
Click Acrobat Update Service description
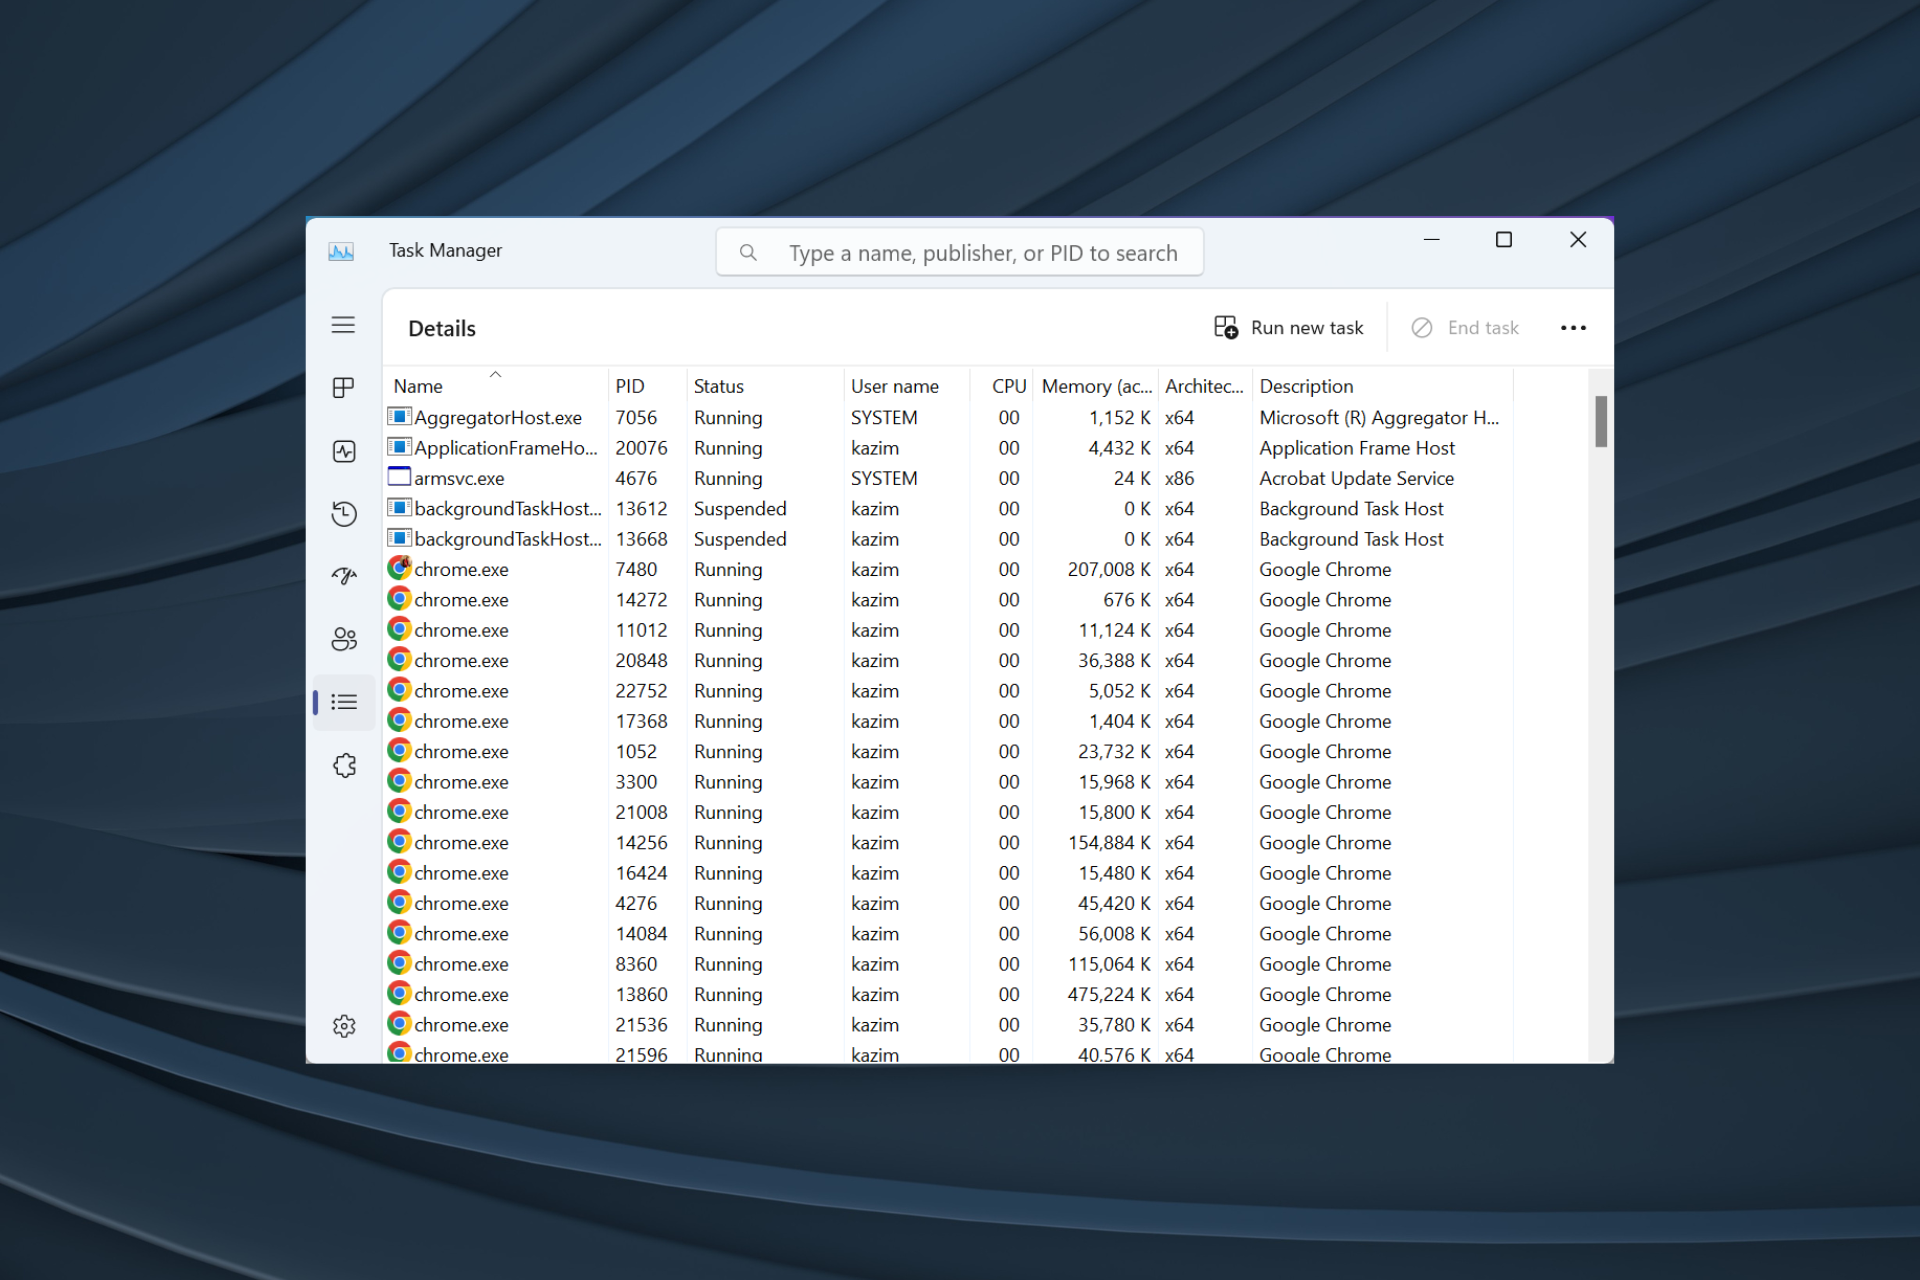click(x=1356, y=479)
